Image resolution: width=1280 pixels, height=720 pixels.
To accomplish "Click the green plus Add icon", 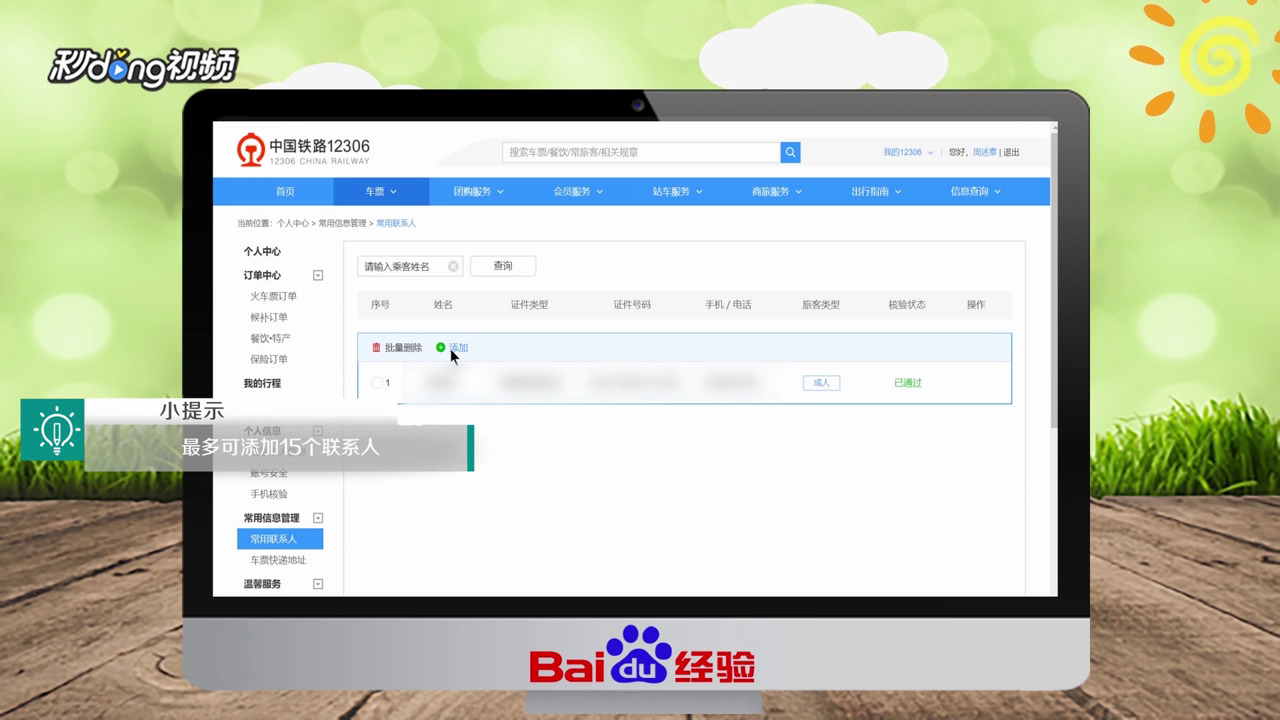I will coord(440,348).
